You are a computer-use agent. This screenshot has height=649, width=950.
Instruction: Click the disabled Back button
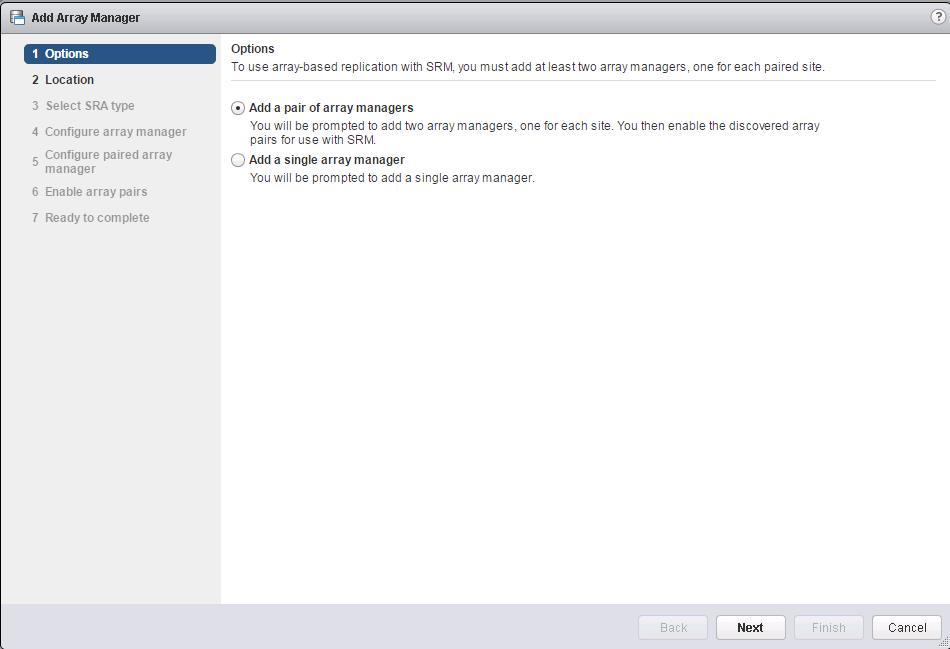673,627
